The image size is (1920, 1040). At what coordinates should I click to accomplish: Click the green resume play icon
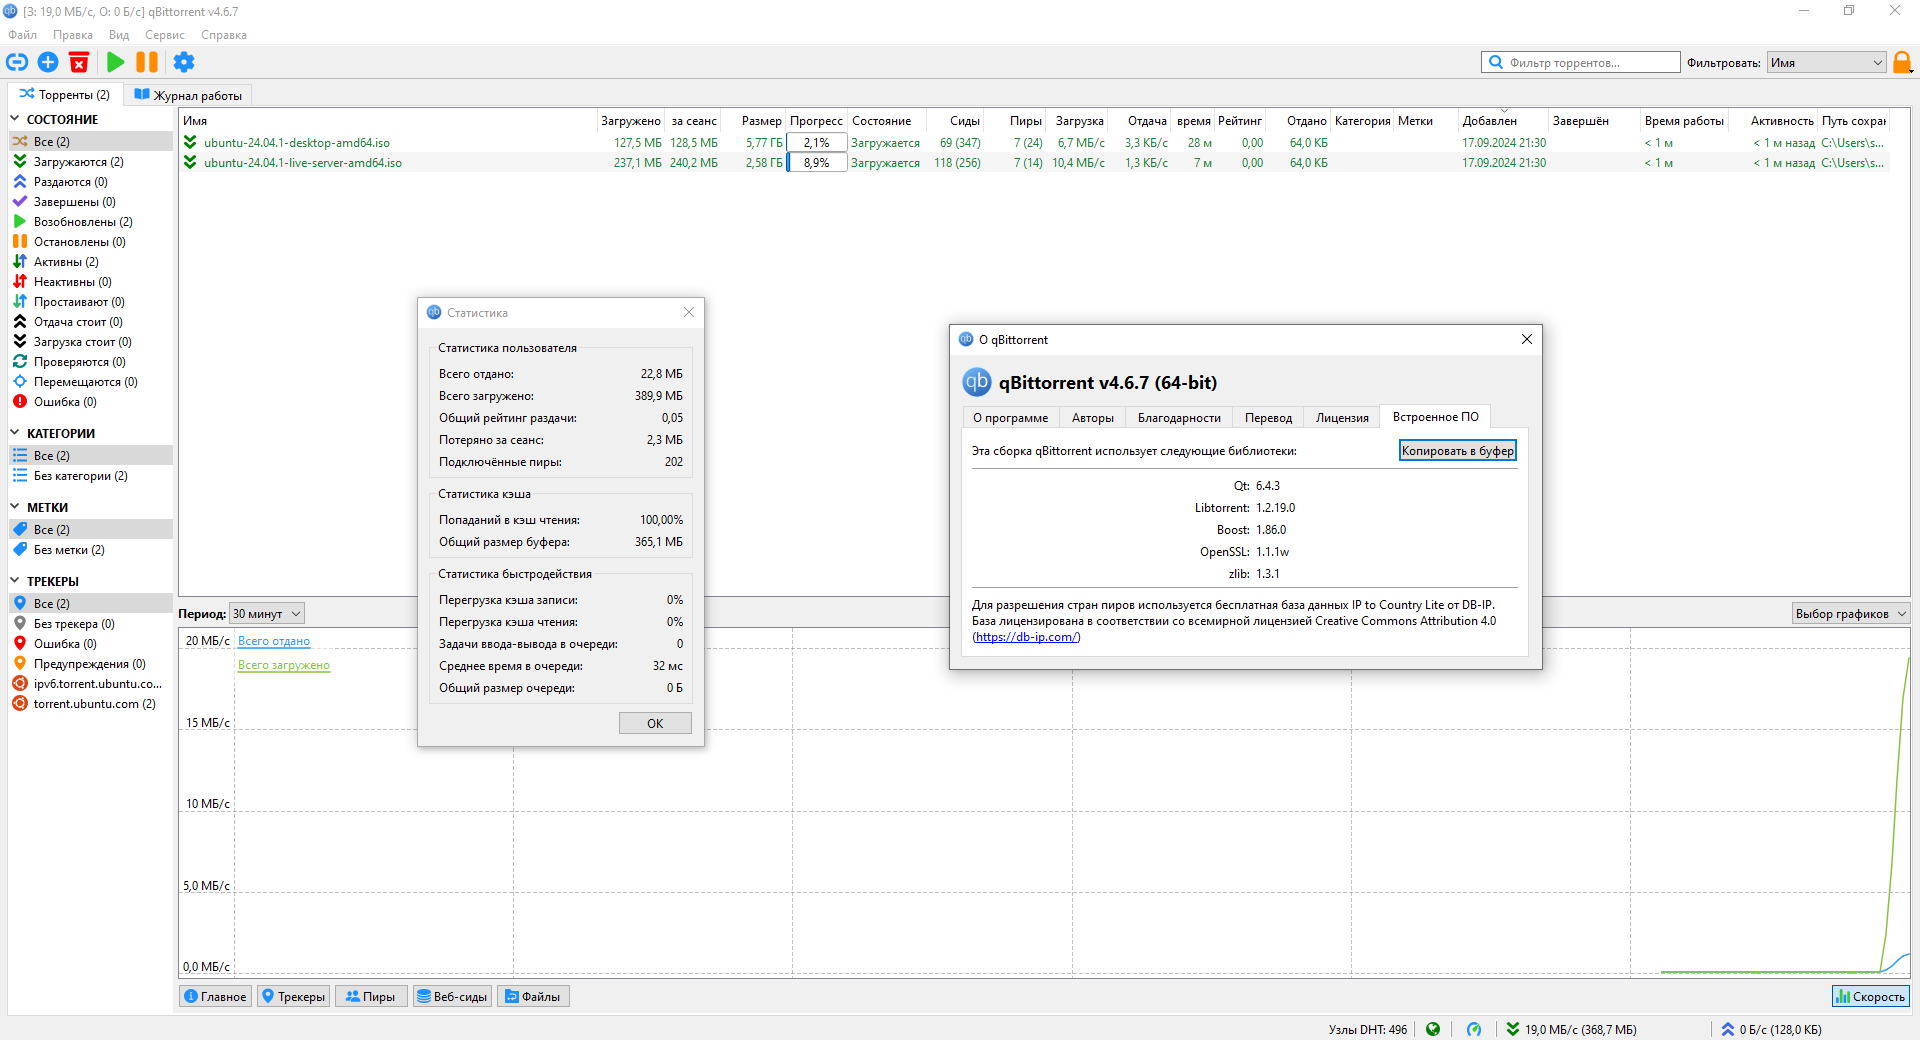pos(116,62)
